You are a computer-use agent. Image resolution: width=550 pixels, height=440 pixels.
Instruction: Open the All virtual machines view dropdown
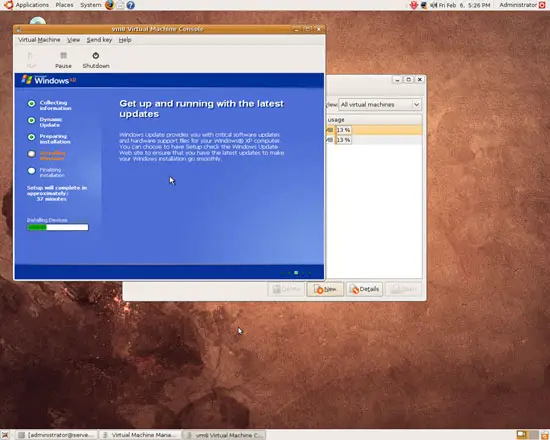click(x=380, y=105)
